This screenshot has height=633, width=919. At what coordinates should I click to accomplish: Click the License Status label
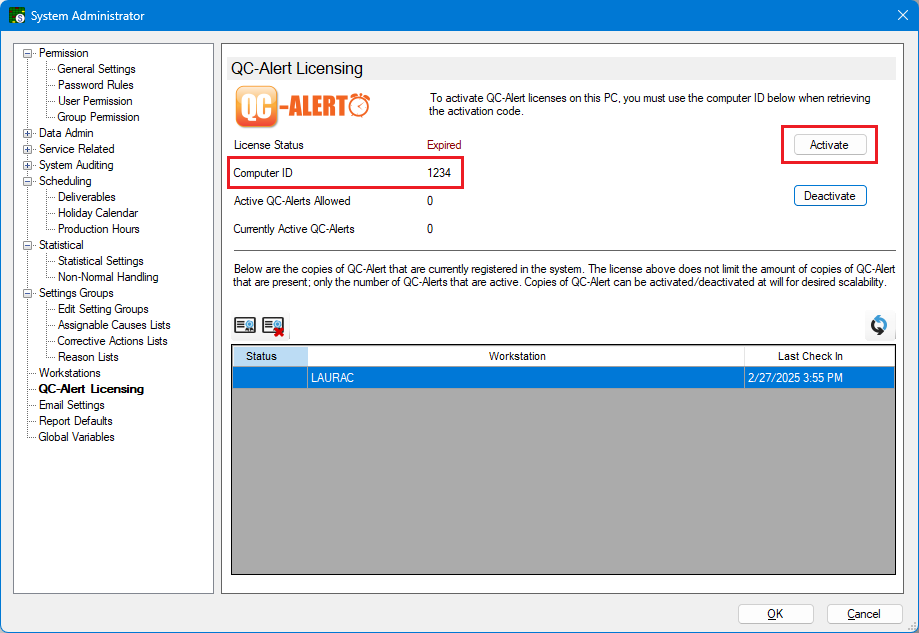(268, 145)
